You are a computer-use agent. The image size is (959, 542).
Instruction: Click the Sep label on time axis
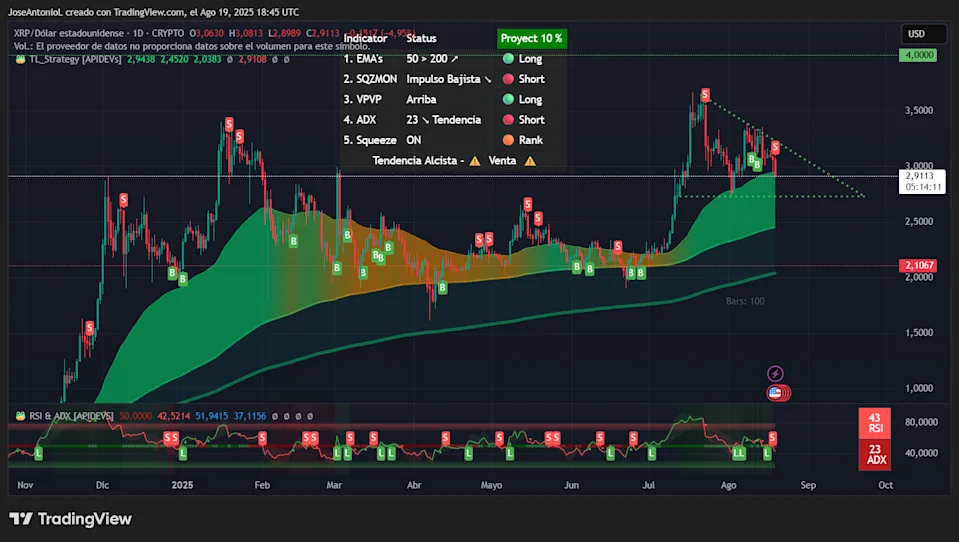coord(808,484)
